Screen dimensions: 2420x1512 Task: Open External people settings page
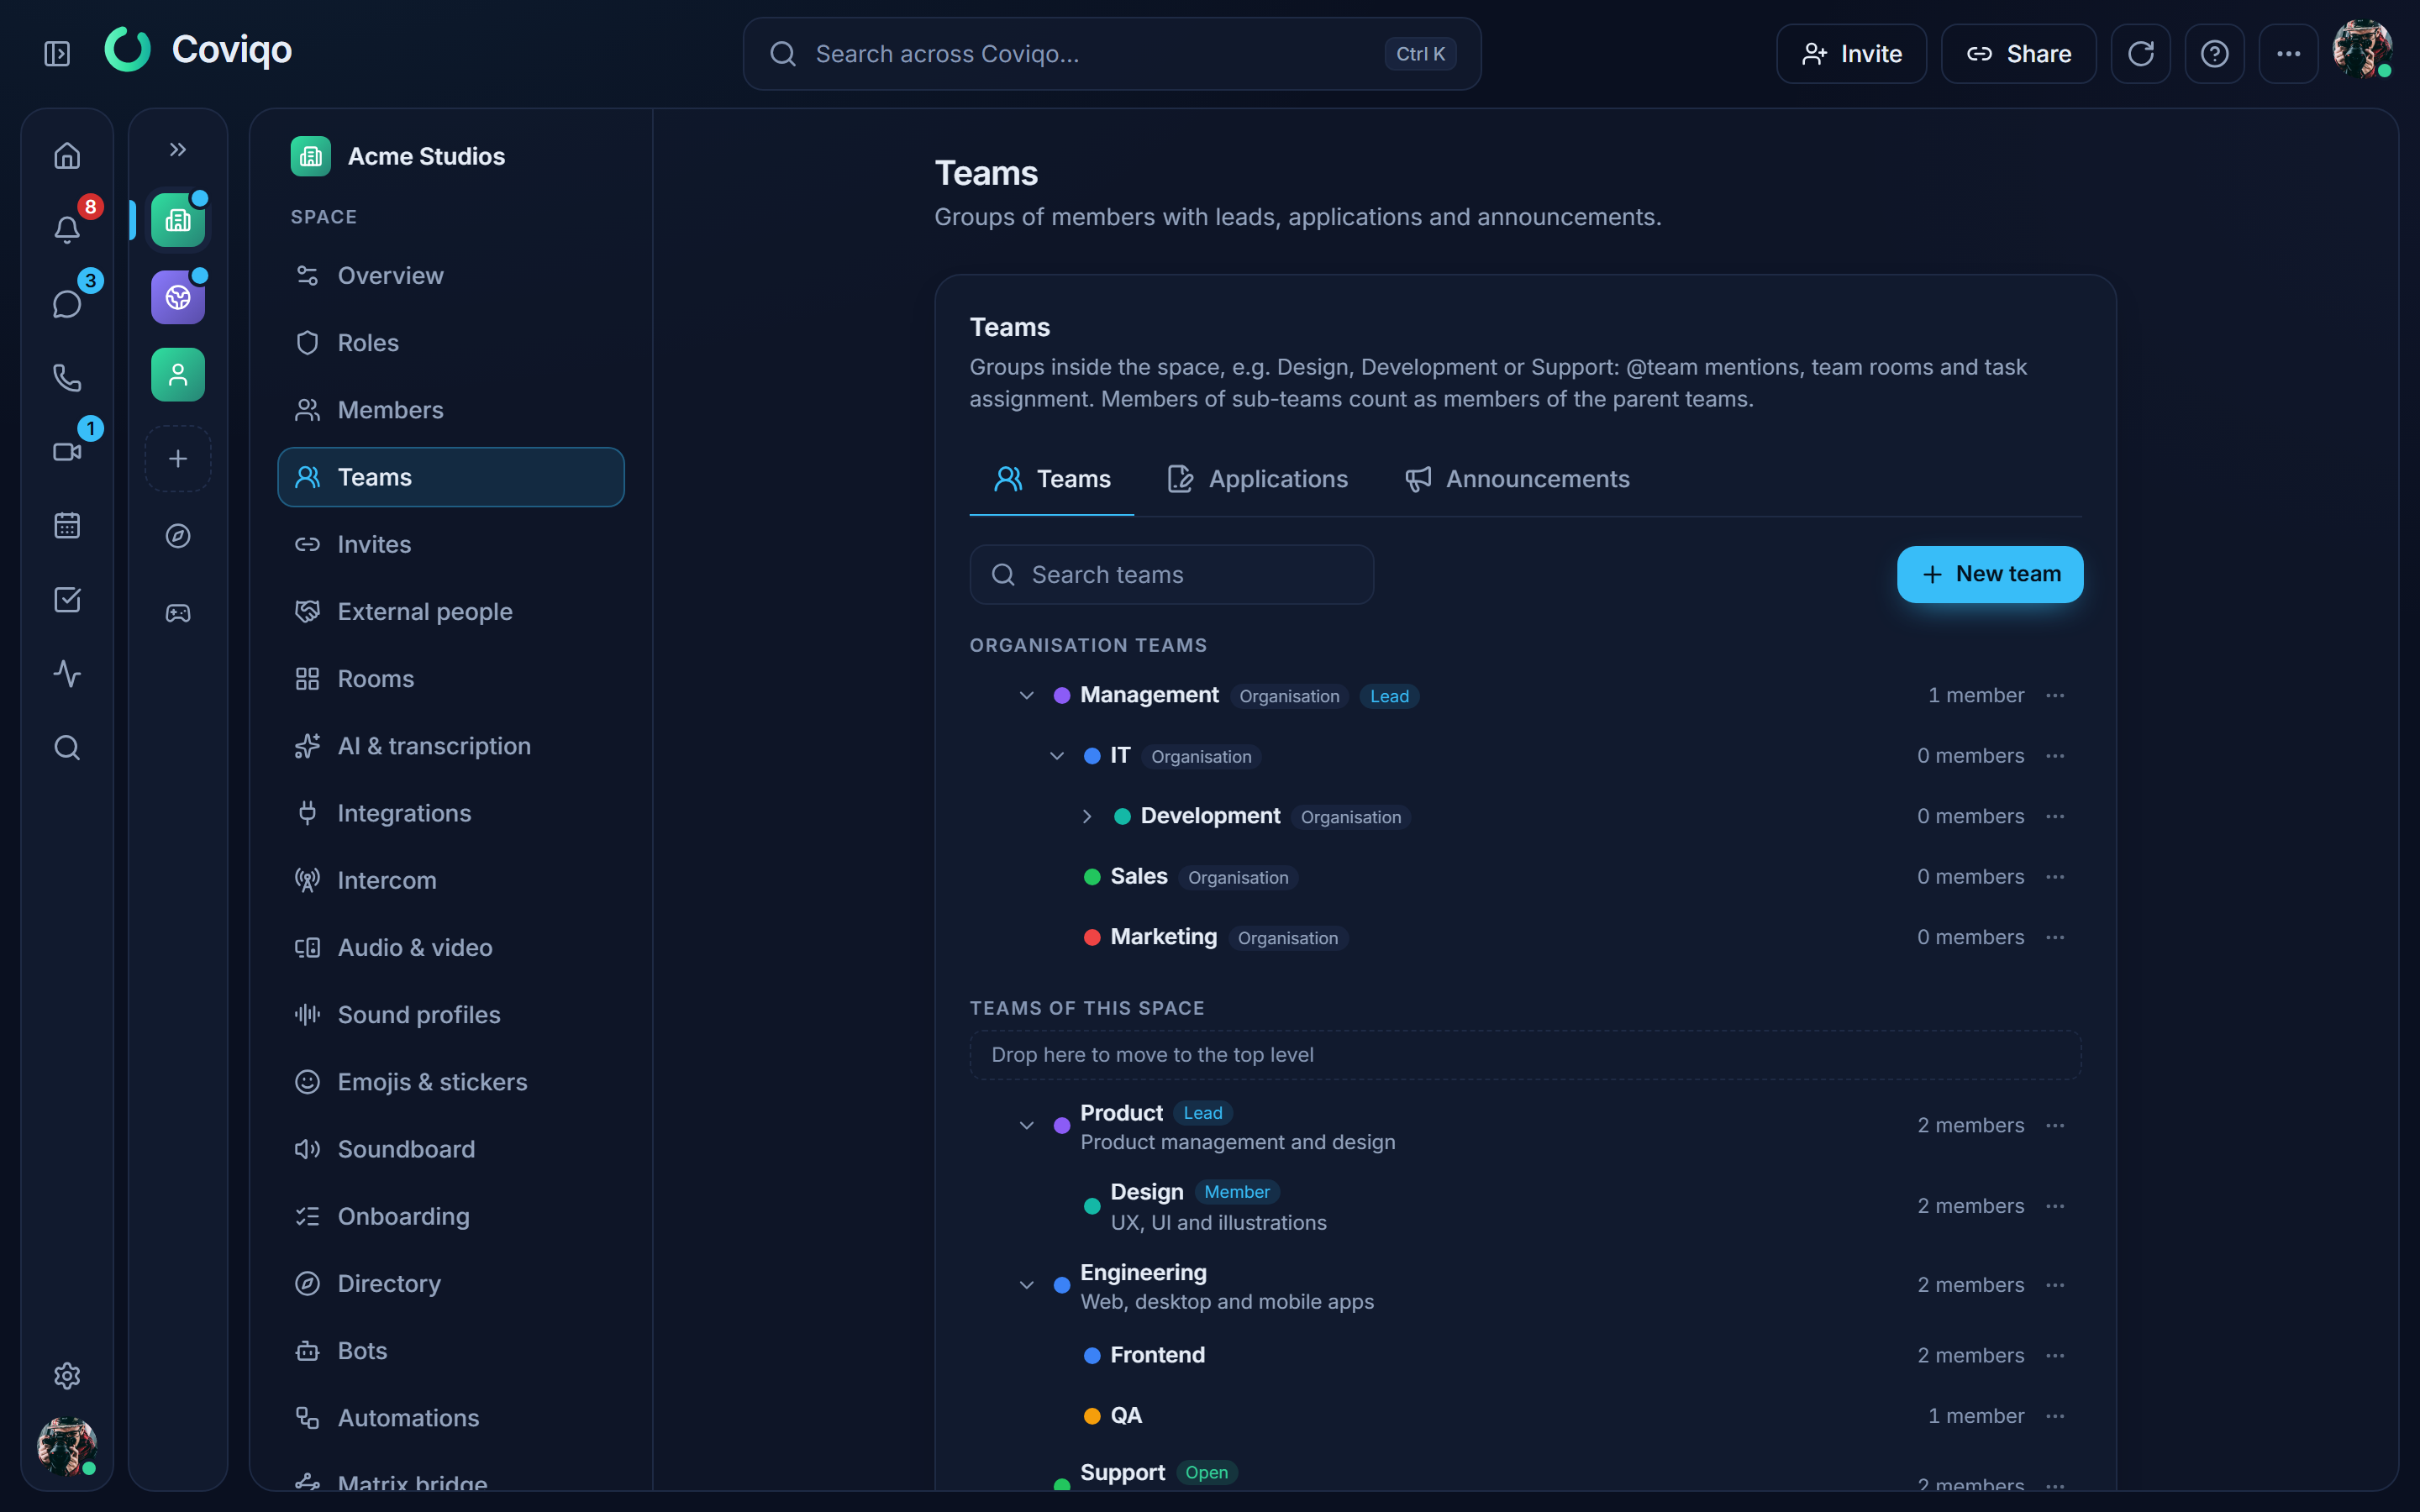tap(451, 612)
